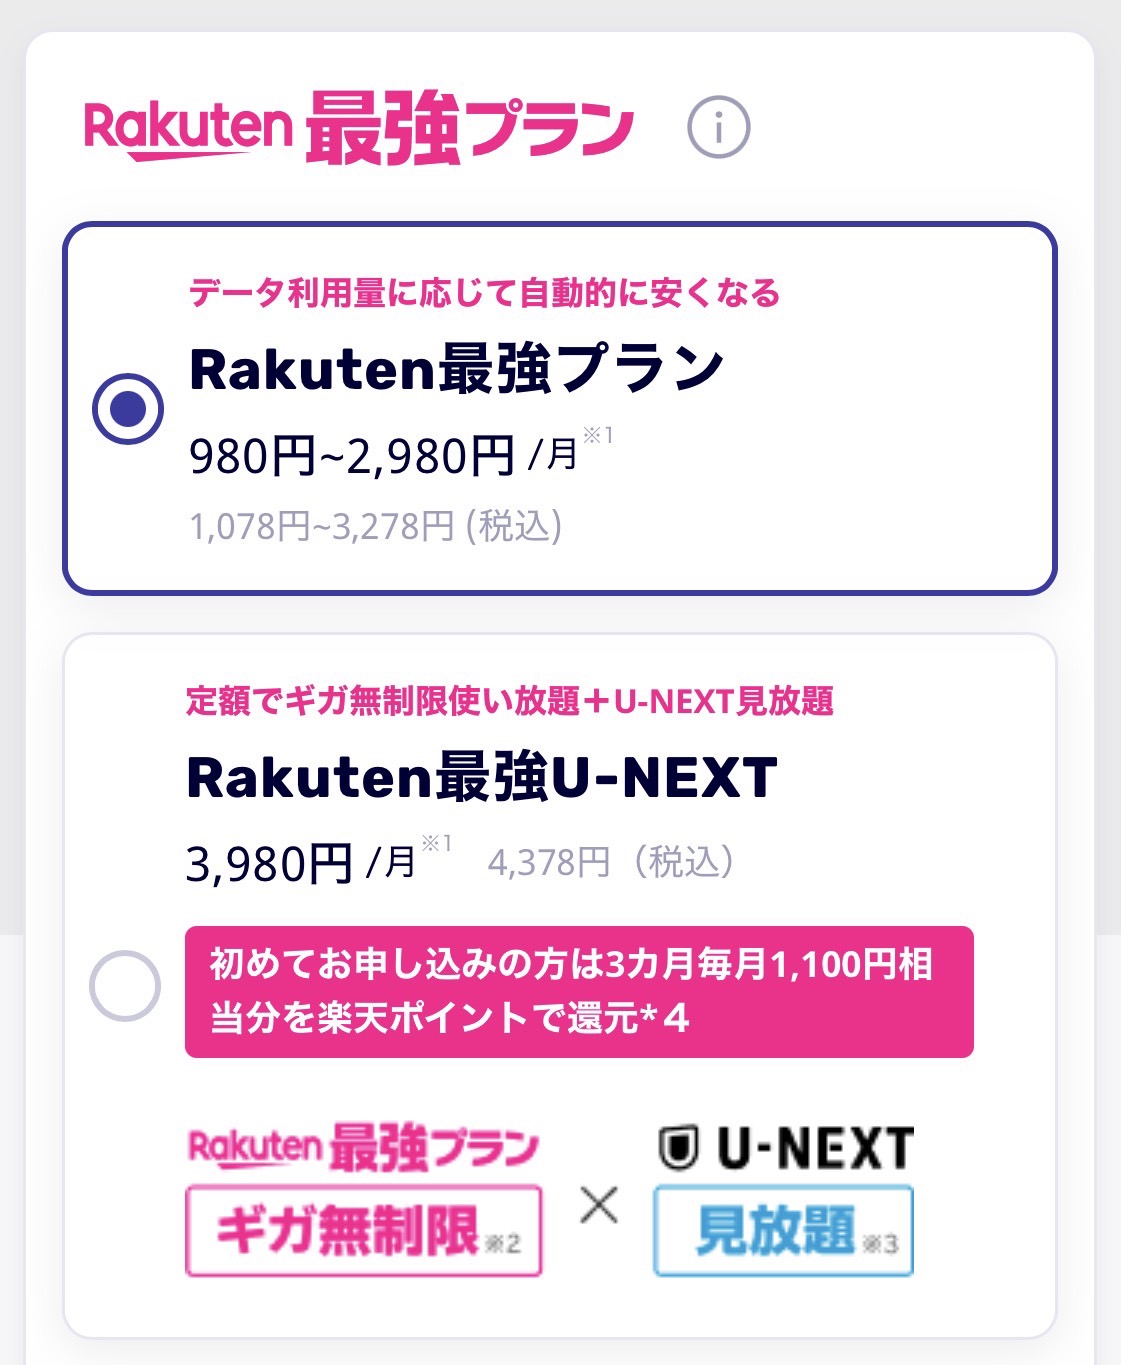Click the ギガ無制限 badge

coord(364,1231)
